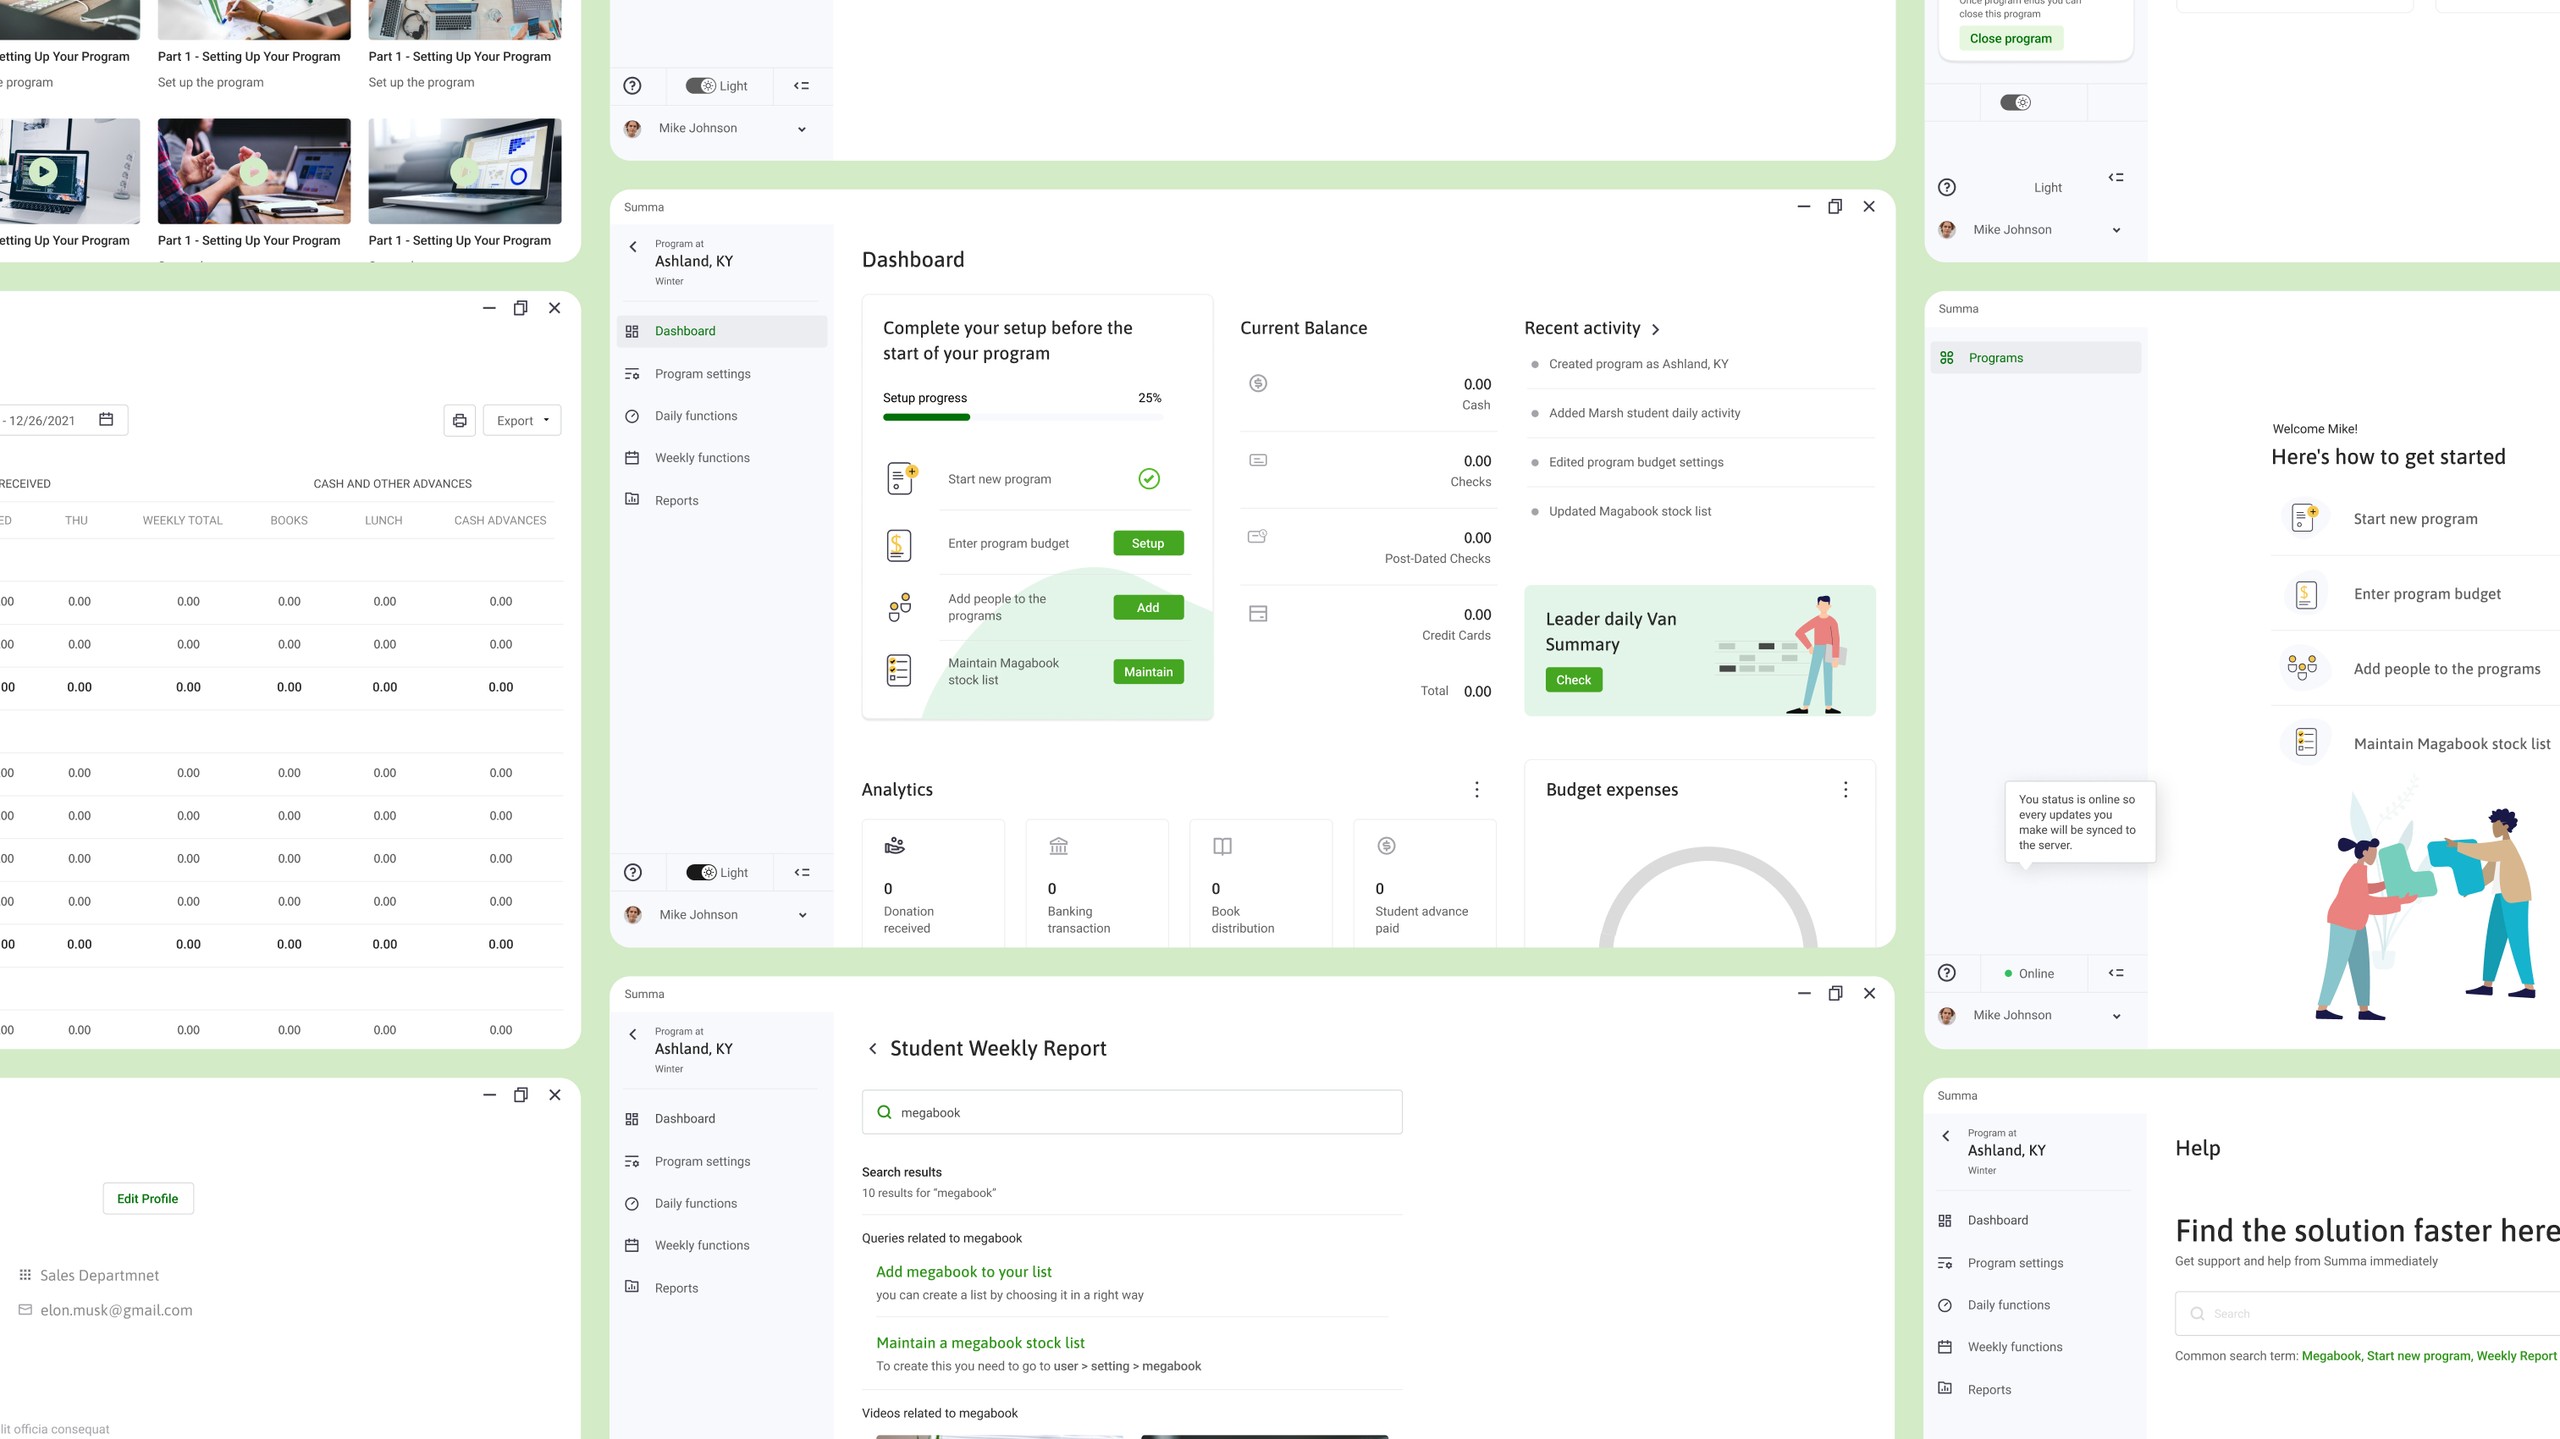Viewport: 2560px width, 1439px height.
Task: Open the Export dropdown
Action: [521, 420]
